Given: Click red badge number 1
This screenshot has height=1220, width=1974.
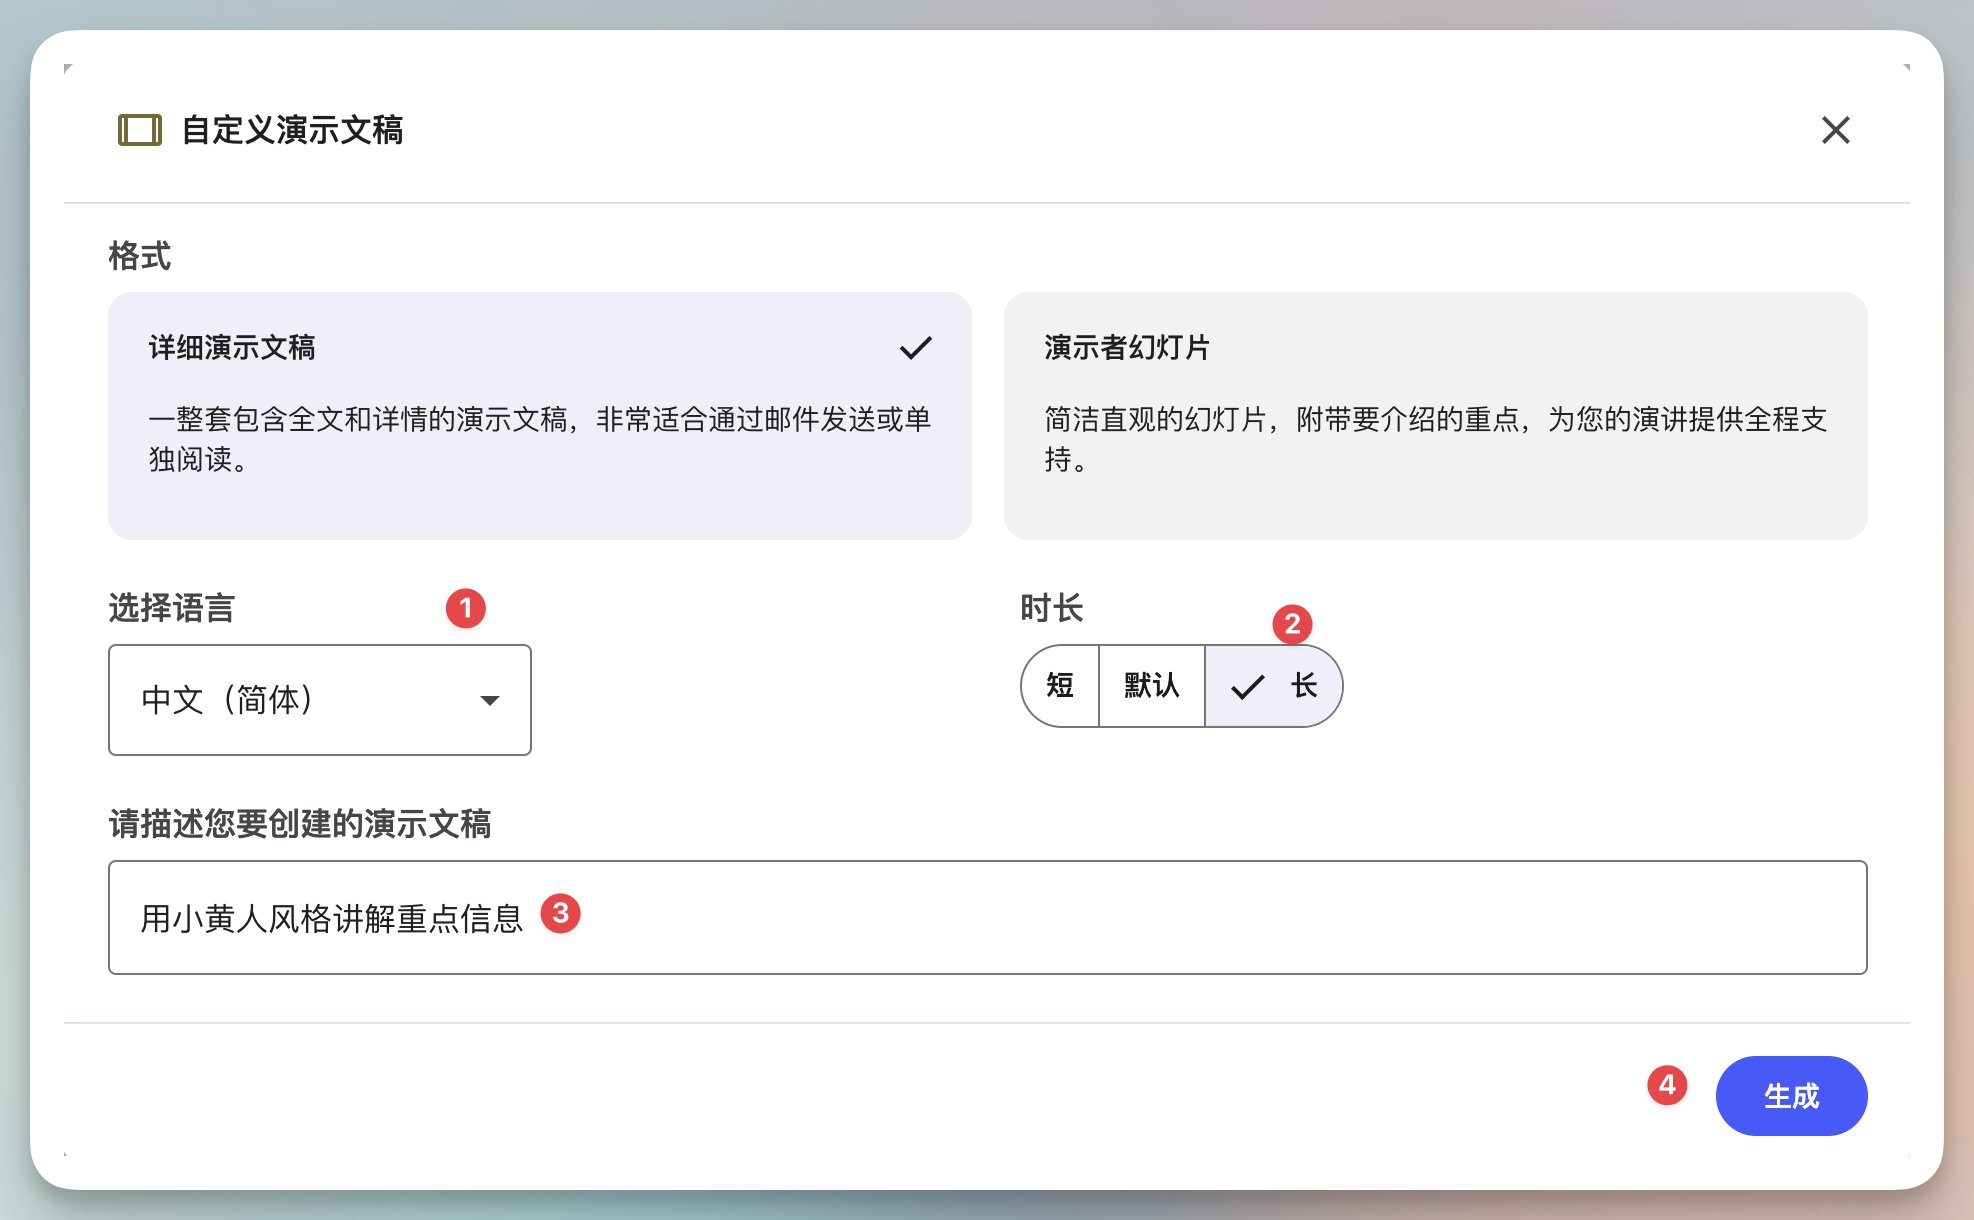Looking at the screenshot, I should coord(465,608).
